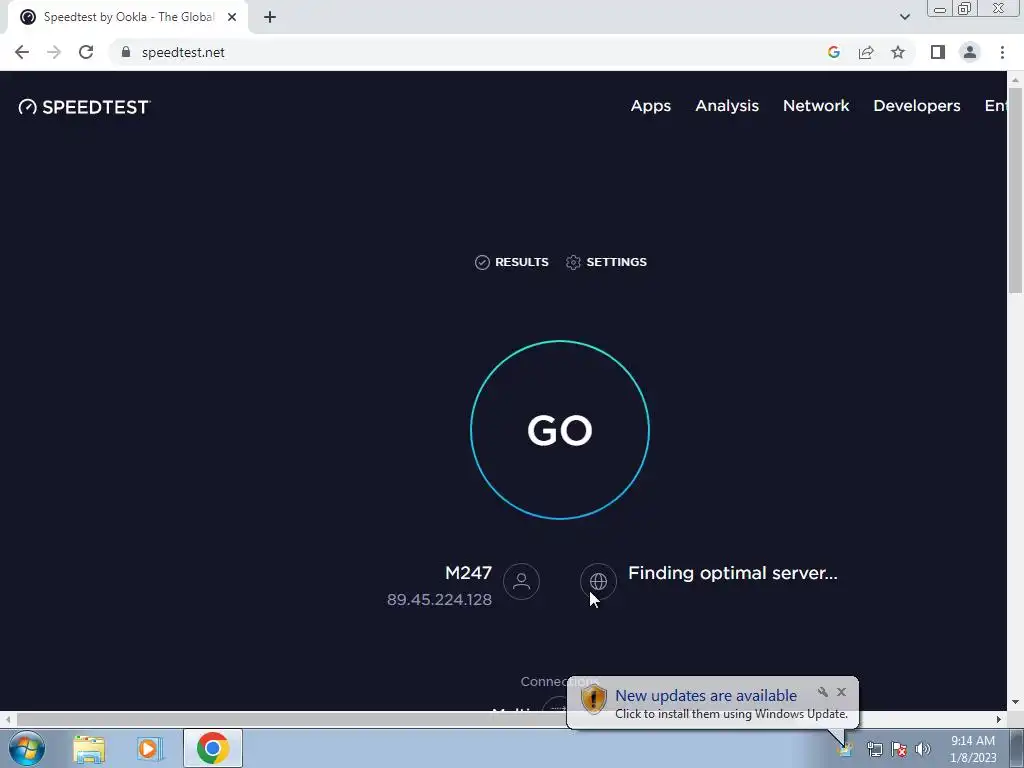This screenshot has height=768, width=1024.
Task: Click the Finding optimal server text
Action: (733, 573)
